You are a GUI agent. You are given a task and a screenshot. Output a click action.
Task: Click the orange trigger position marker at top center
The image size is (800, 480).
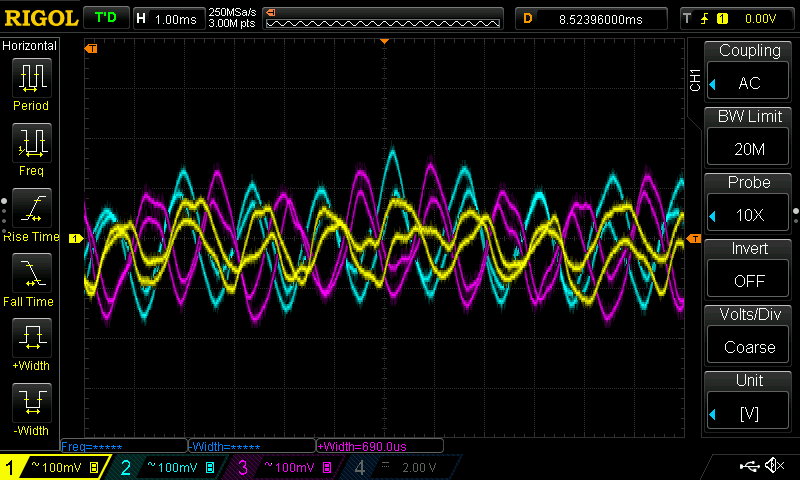(x=385, y=41)
